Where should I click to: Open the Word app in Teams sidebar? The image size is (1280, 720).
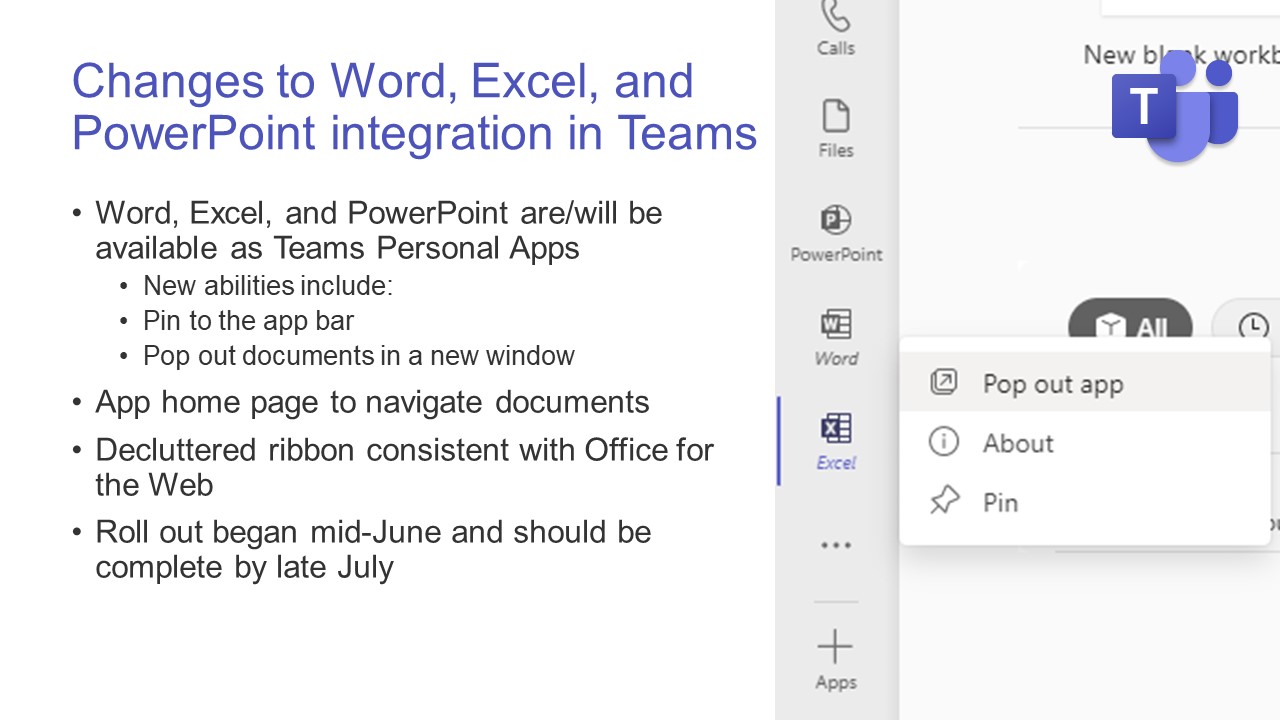836,338
